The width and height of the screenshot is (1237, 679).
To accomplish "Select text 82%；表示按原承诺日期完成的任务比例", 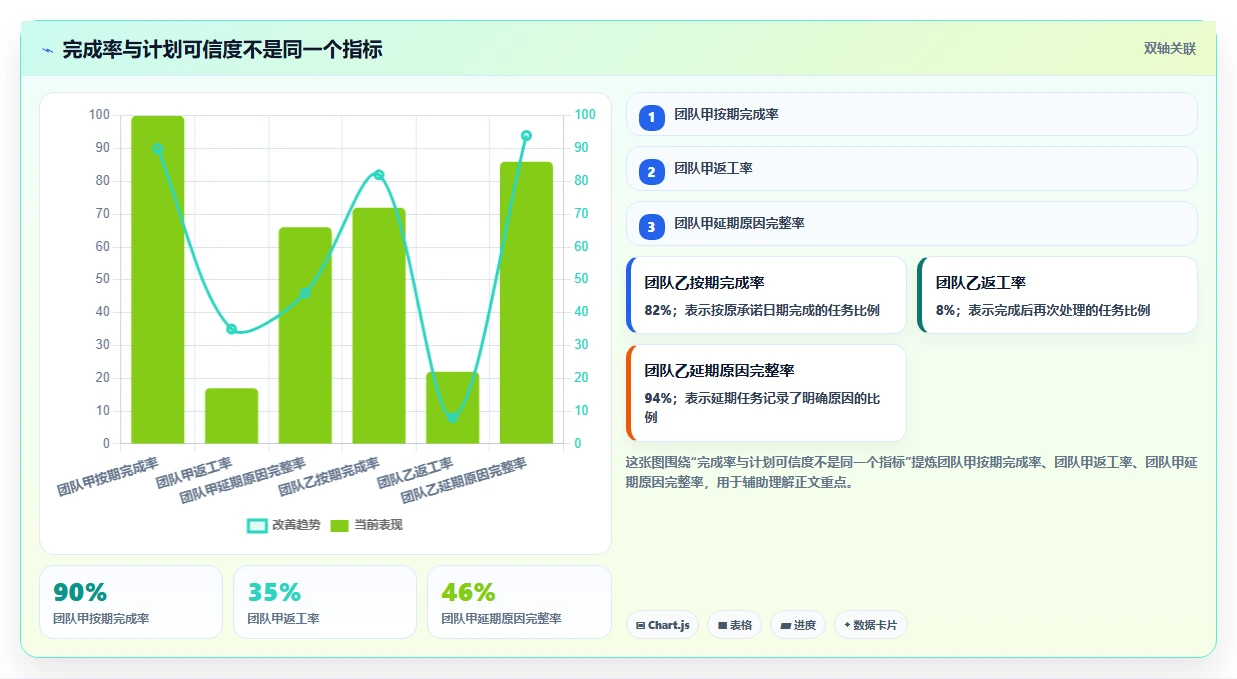I will coord(762,310).
